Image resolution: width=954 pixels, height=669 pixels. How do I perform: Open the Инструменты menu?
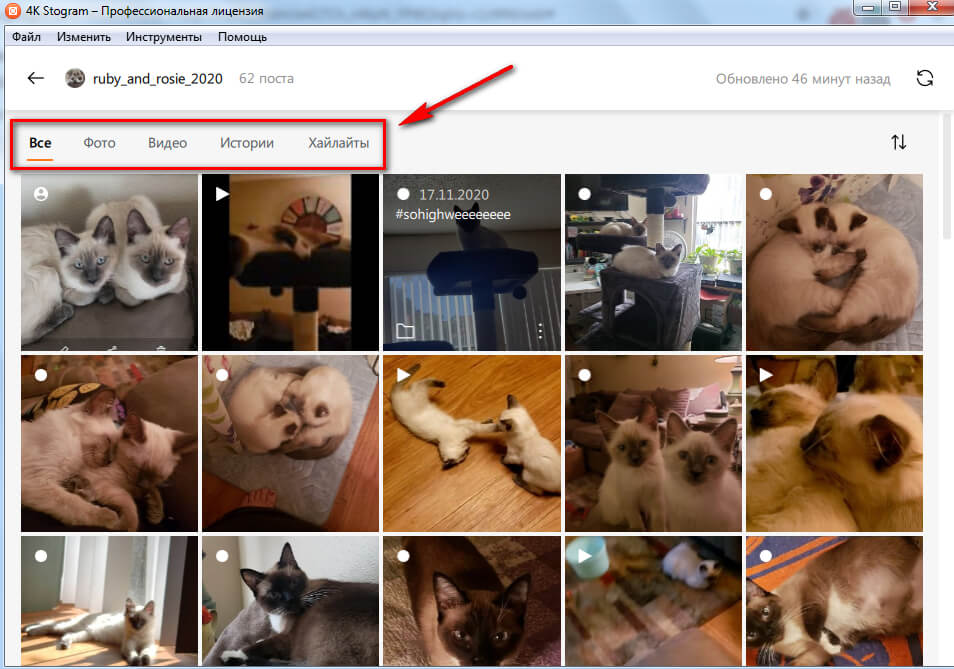tap(164, 37)
